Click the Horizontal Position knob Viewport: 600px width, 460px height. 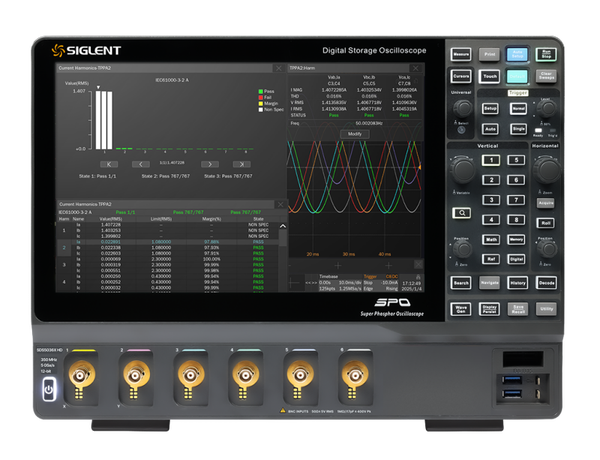tap(547, 250)
